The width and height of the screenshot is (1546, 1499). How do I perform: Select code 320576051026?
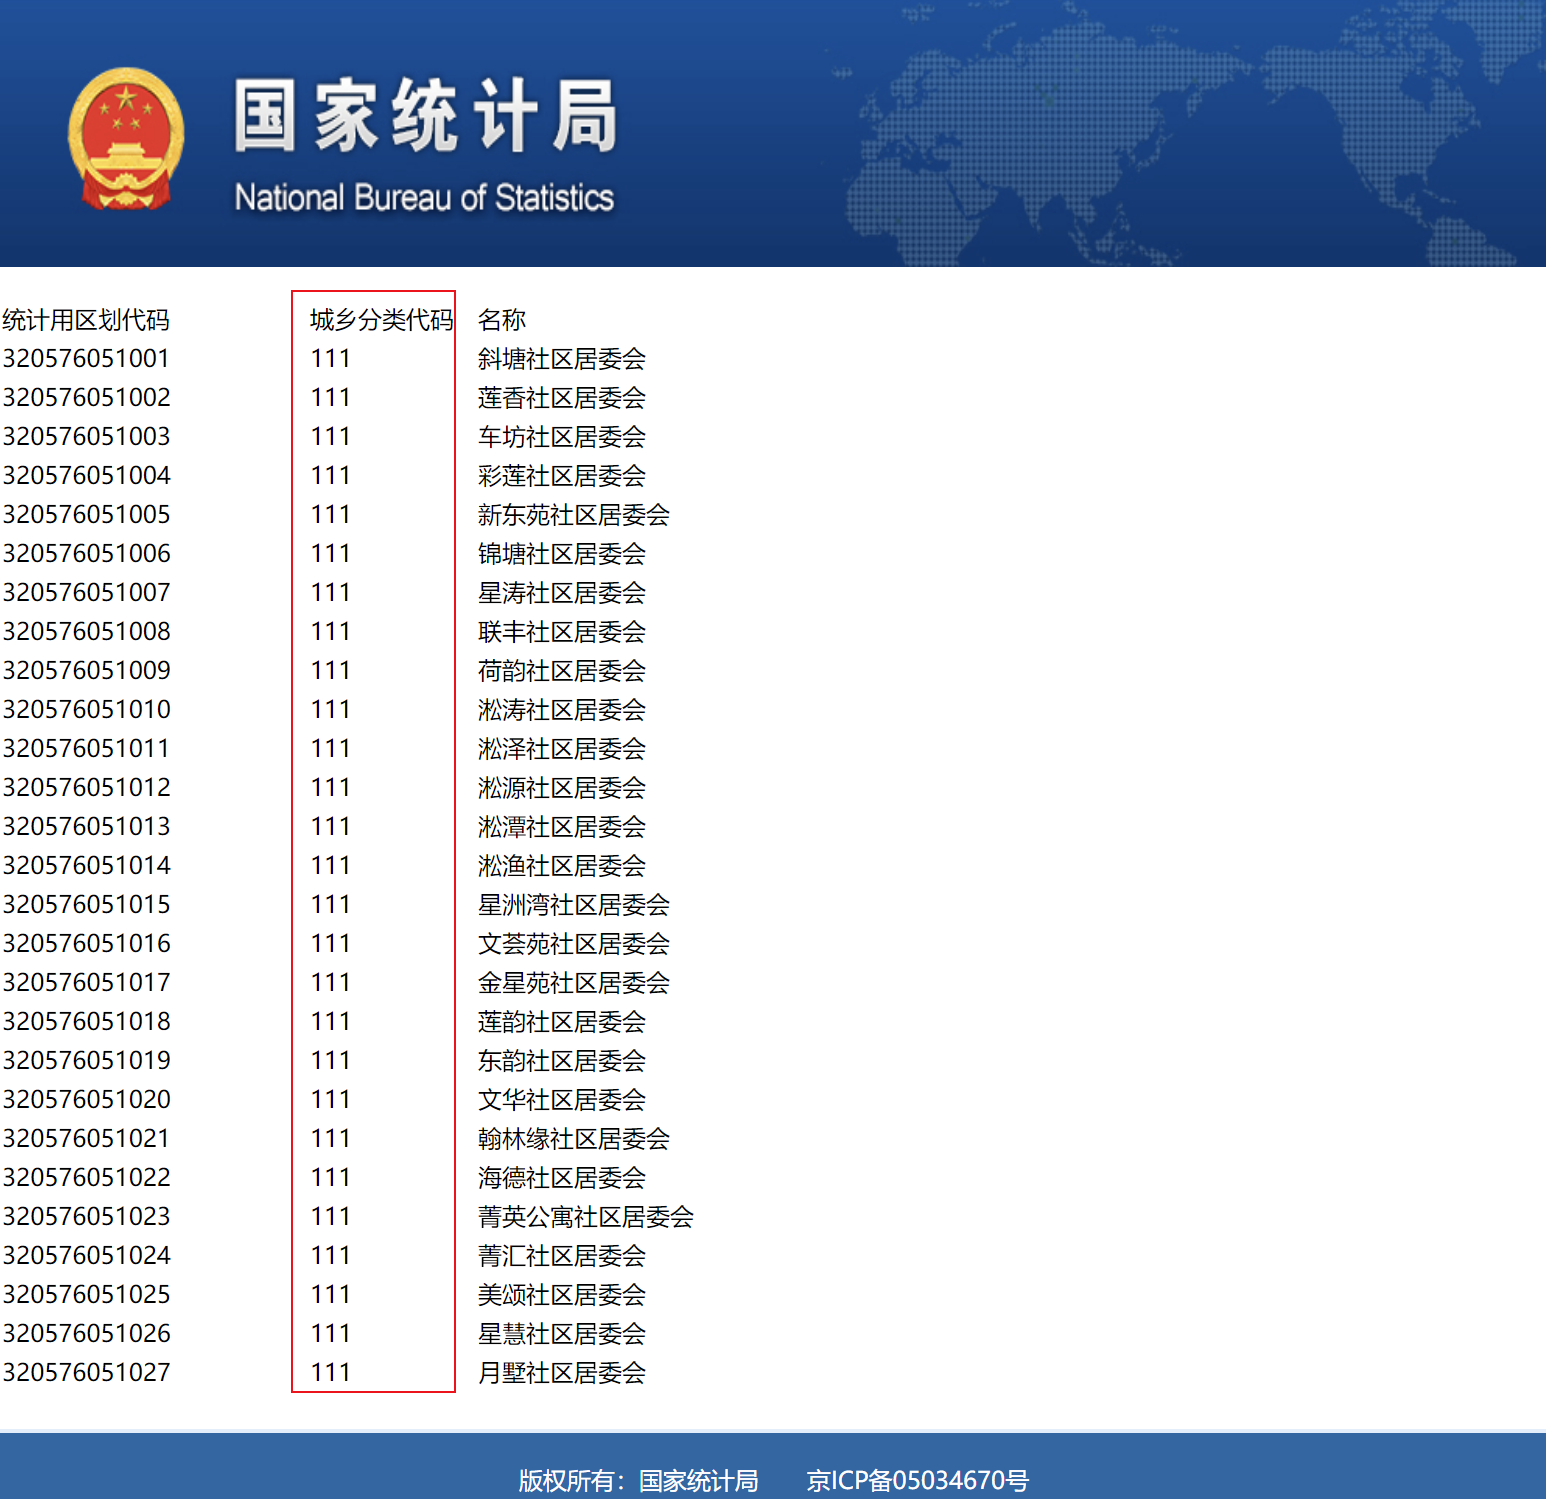pos(86,1333)
